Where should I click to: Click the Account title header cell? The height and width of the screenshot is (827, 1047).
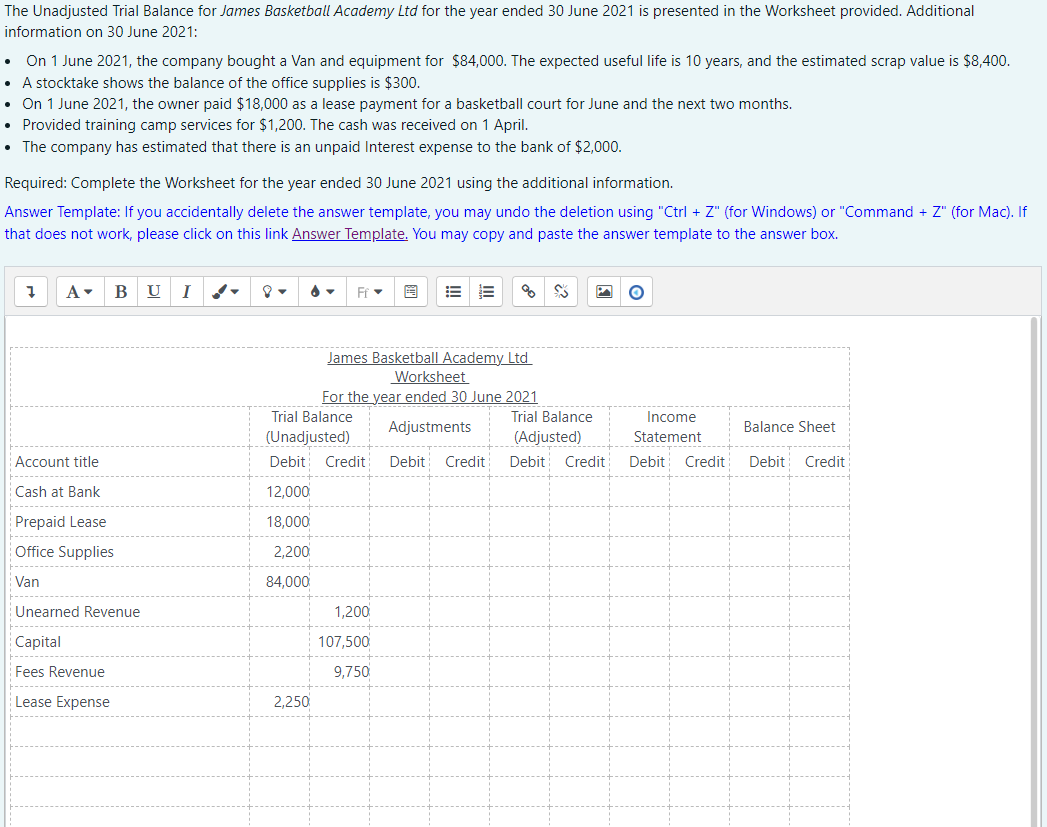pyautogui.click(x=130, y=462)
